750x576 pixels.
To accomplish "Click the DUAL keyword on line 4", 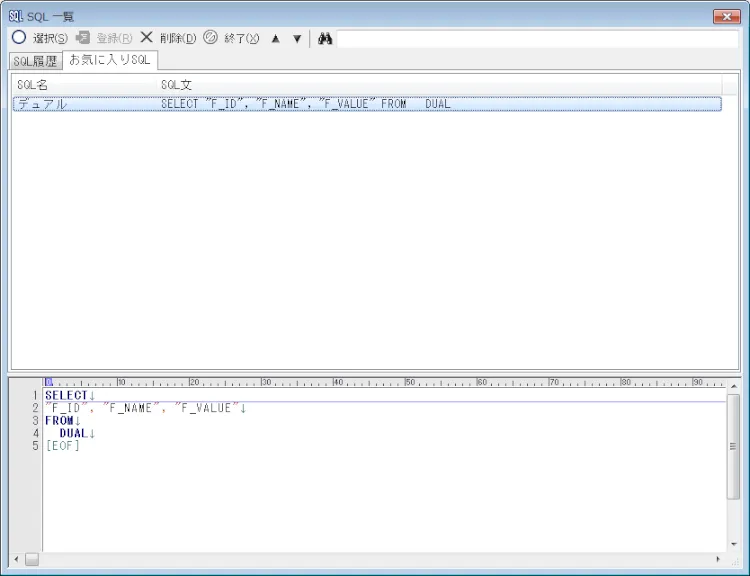I will [x=74, y=433].
